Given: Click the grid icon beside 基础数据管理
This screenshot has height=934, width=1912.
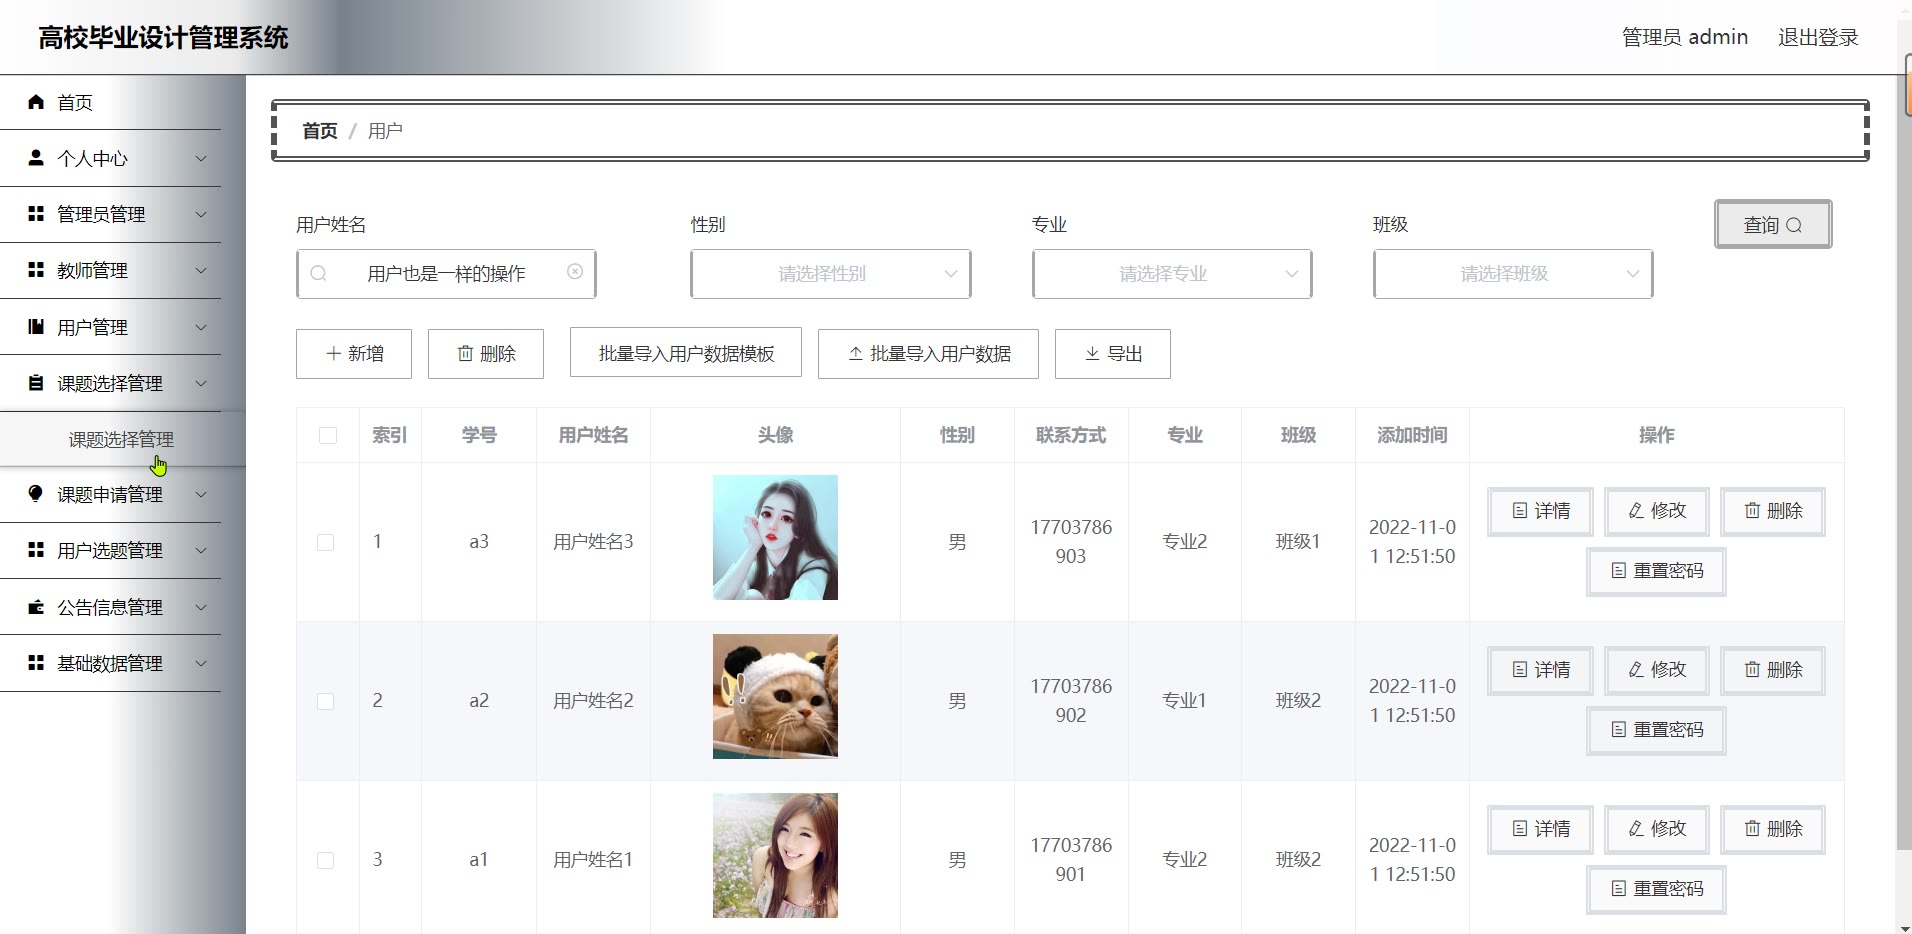Looking at the screenshot, I should 36,663.
